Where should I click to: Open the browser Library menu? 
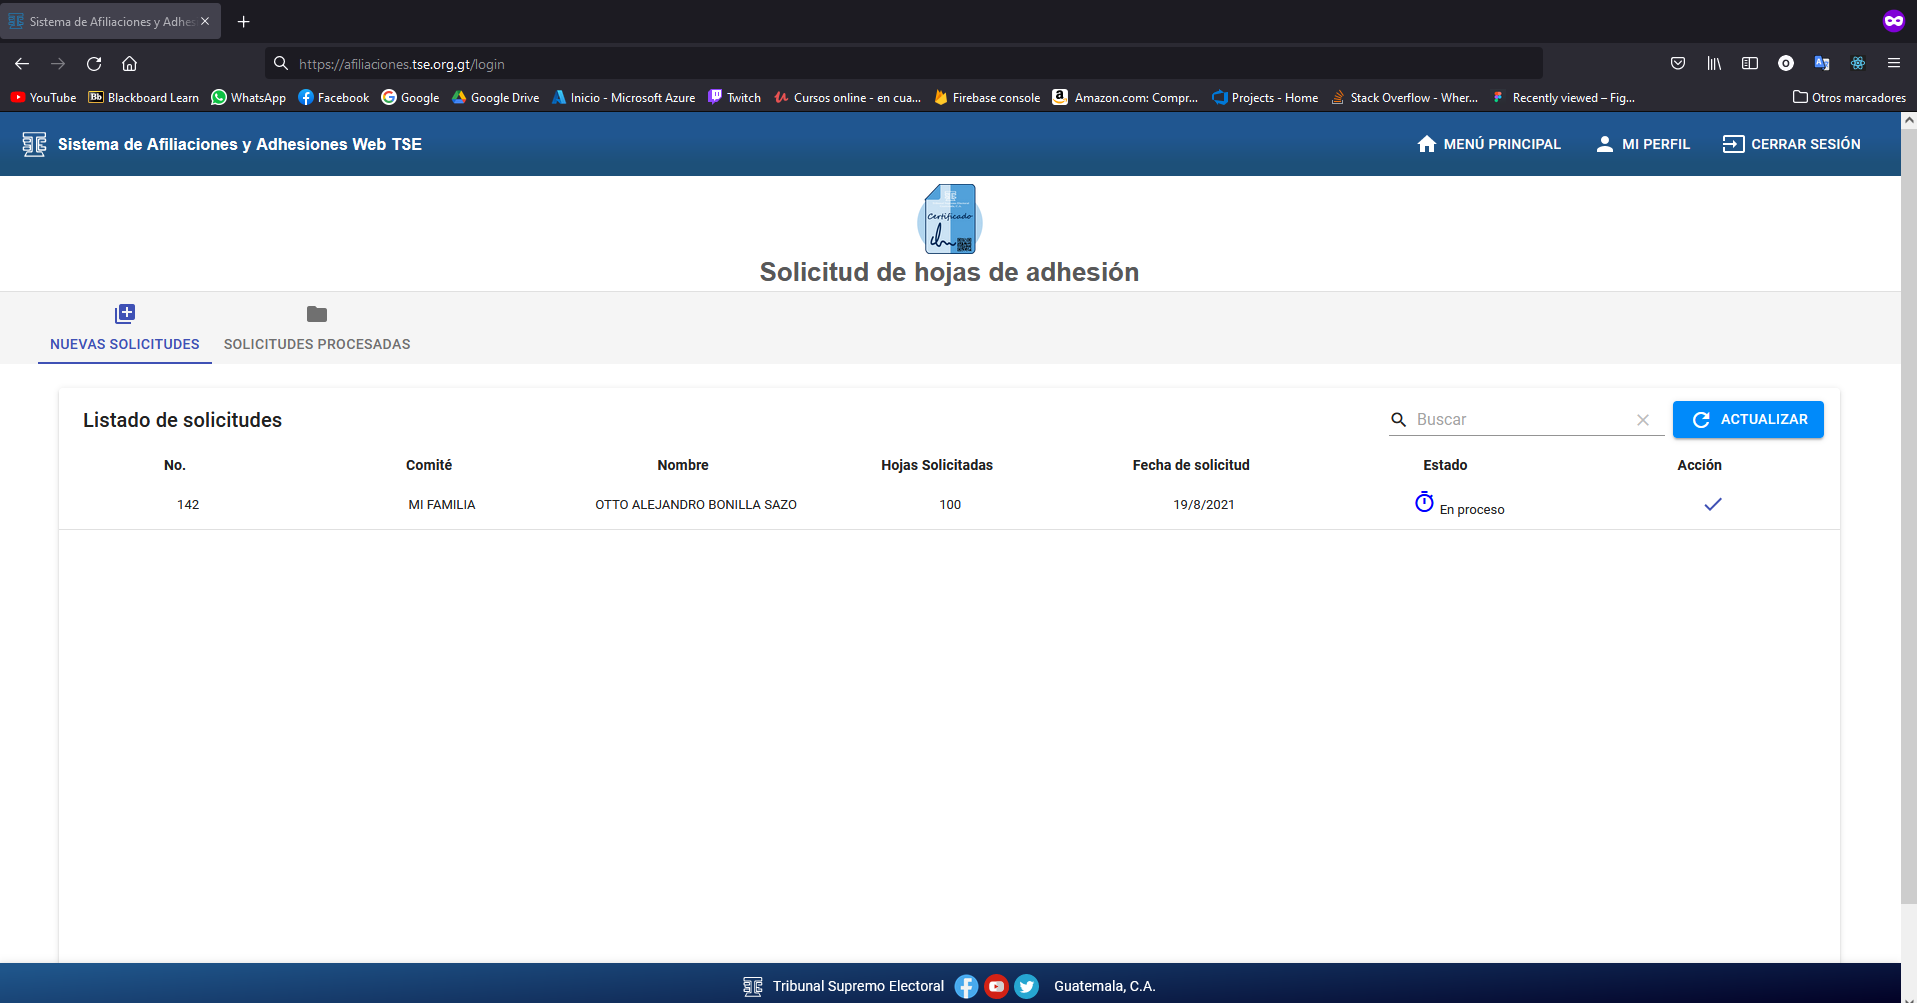1713,63
